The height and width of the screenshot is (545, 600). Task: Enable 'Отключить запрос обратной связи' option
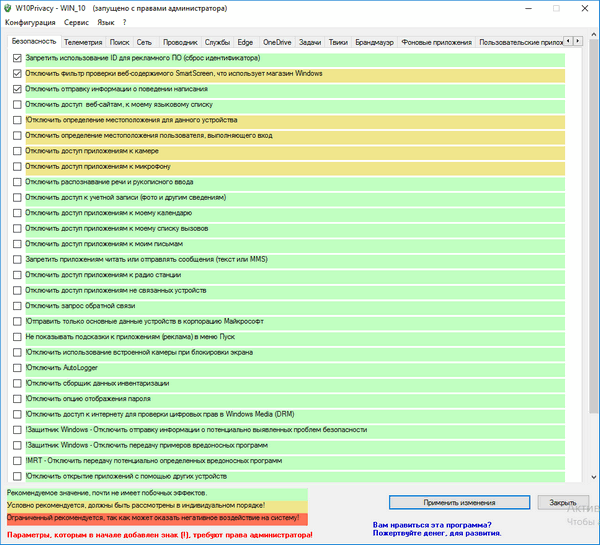[x=17, y=305]
